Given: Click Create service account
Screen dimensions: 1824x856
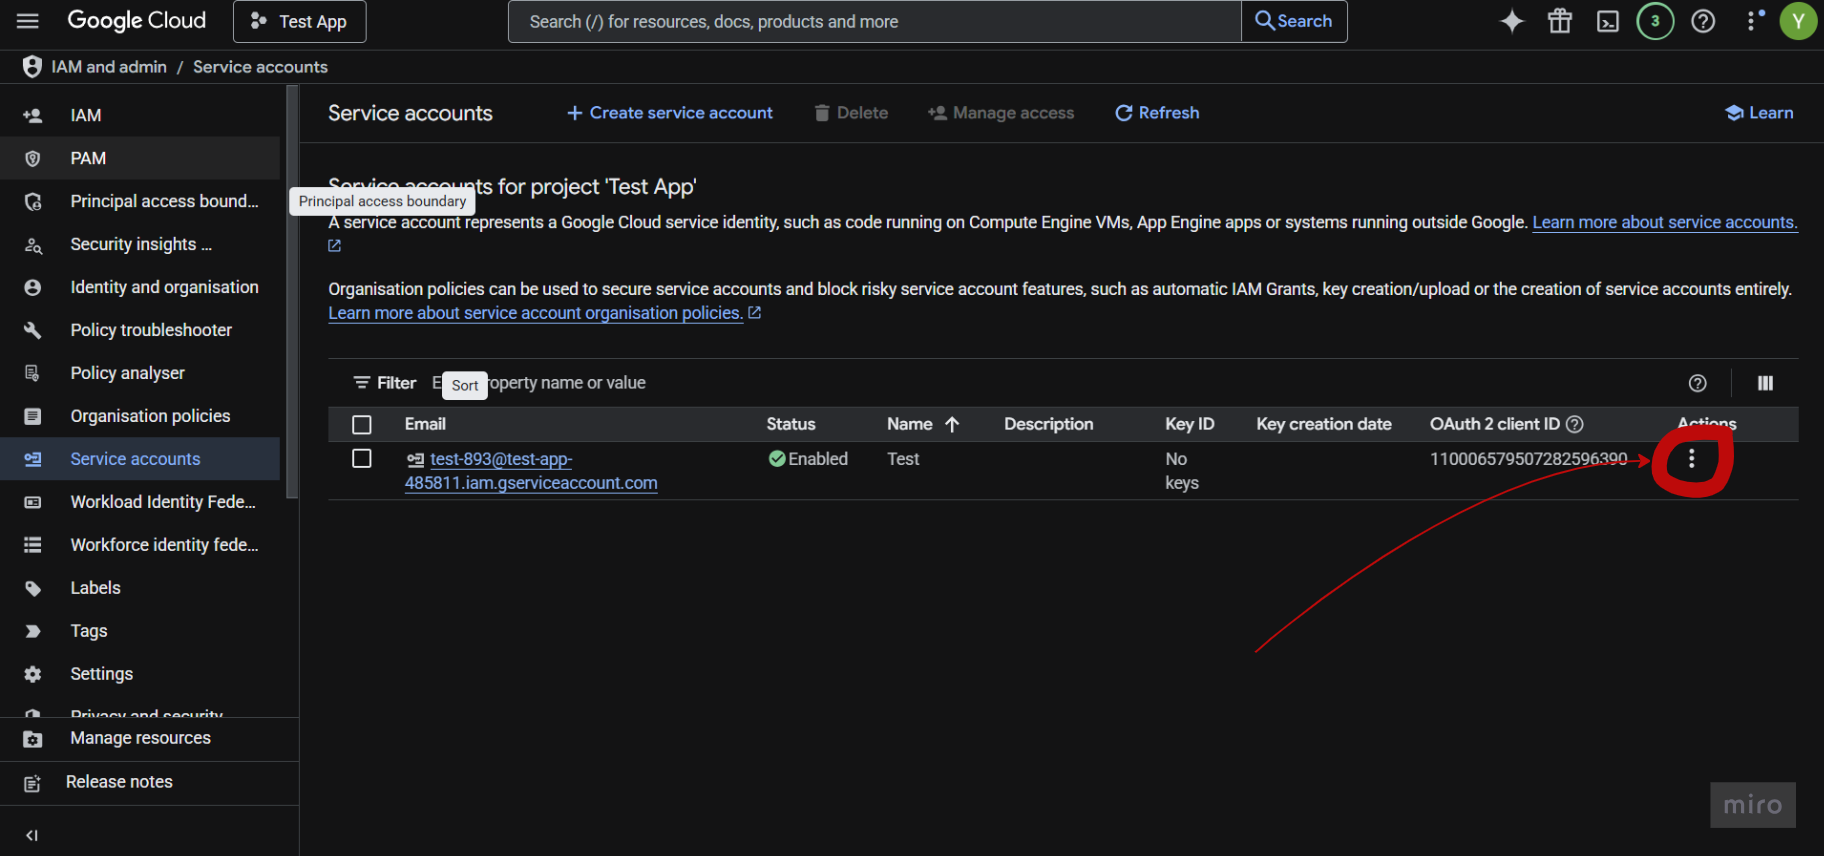Looking at the screenshot, I should [670, 113].
